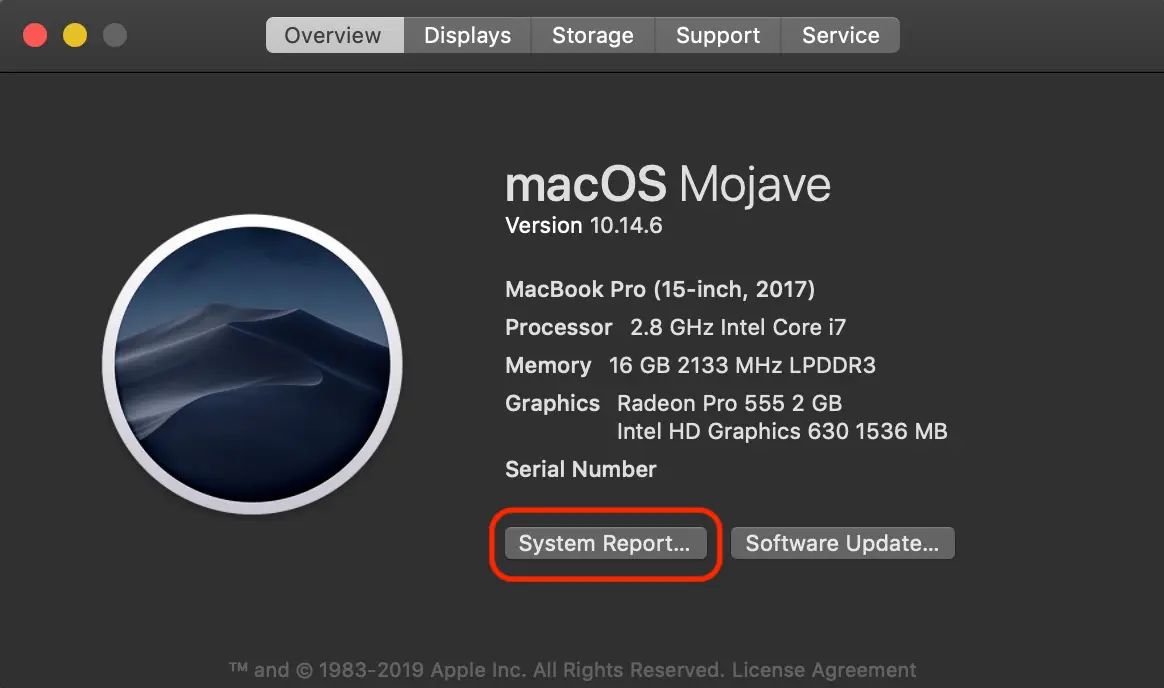Switch to the Displays tab
1164x688 pixels.
coord(468,35)
